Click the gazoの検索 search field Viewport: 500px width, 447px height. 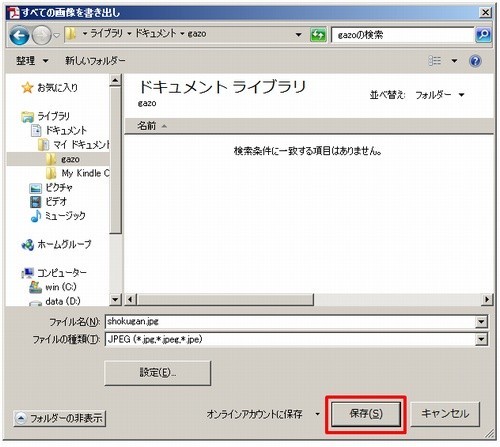(402, 35)
